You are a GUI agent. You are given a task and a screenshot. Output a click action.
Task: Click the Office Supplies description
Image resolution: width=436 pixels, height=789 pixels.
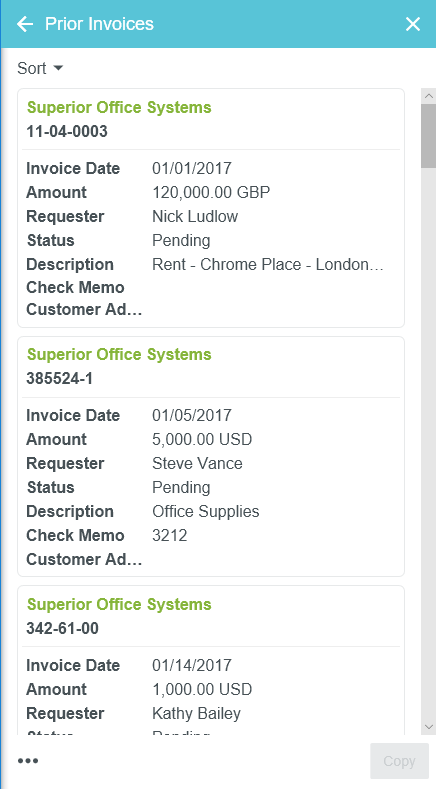[x=205, y=511]
